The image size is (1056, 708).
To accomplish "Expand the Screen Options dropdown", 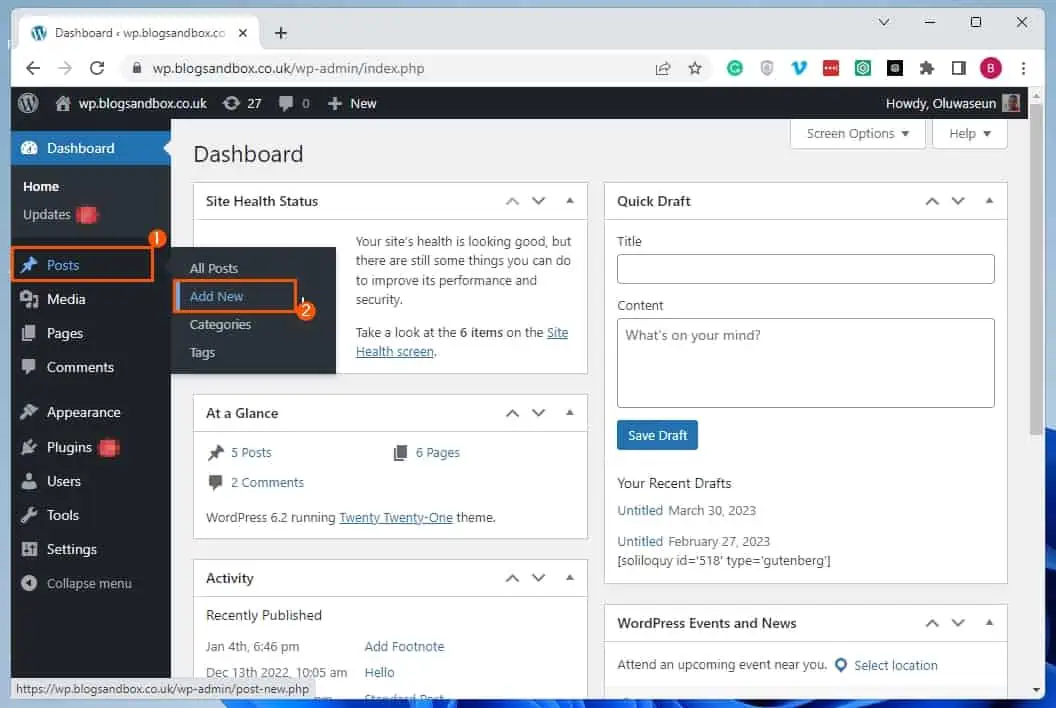I will point(857,133).
